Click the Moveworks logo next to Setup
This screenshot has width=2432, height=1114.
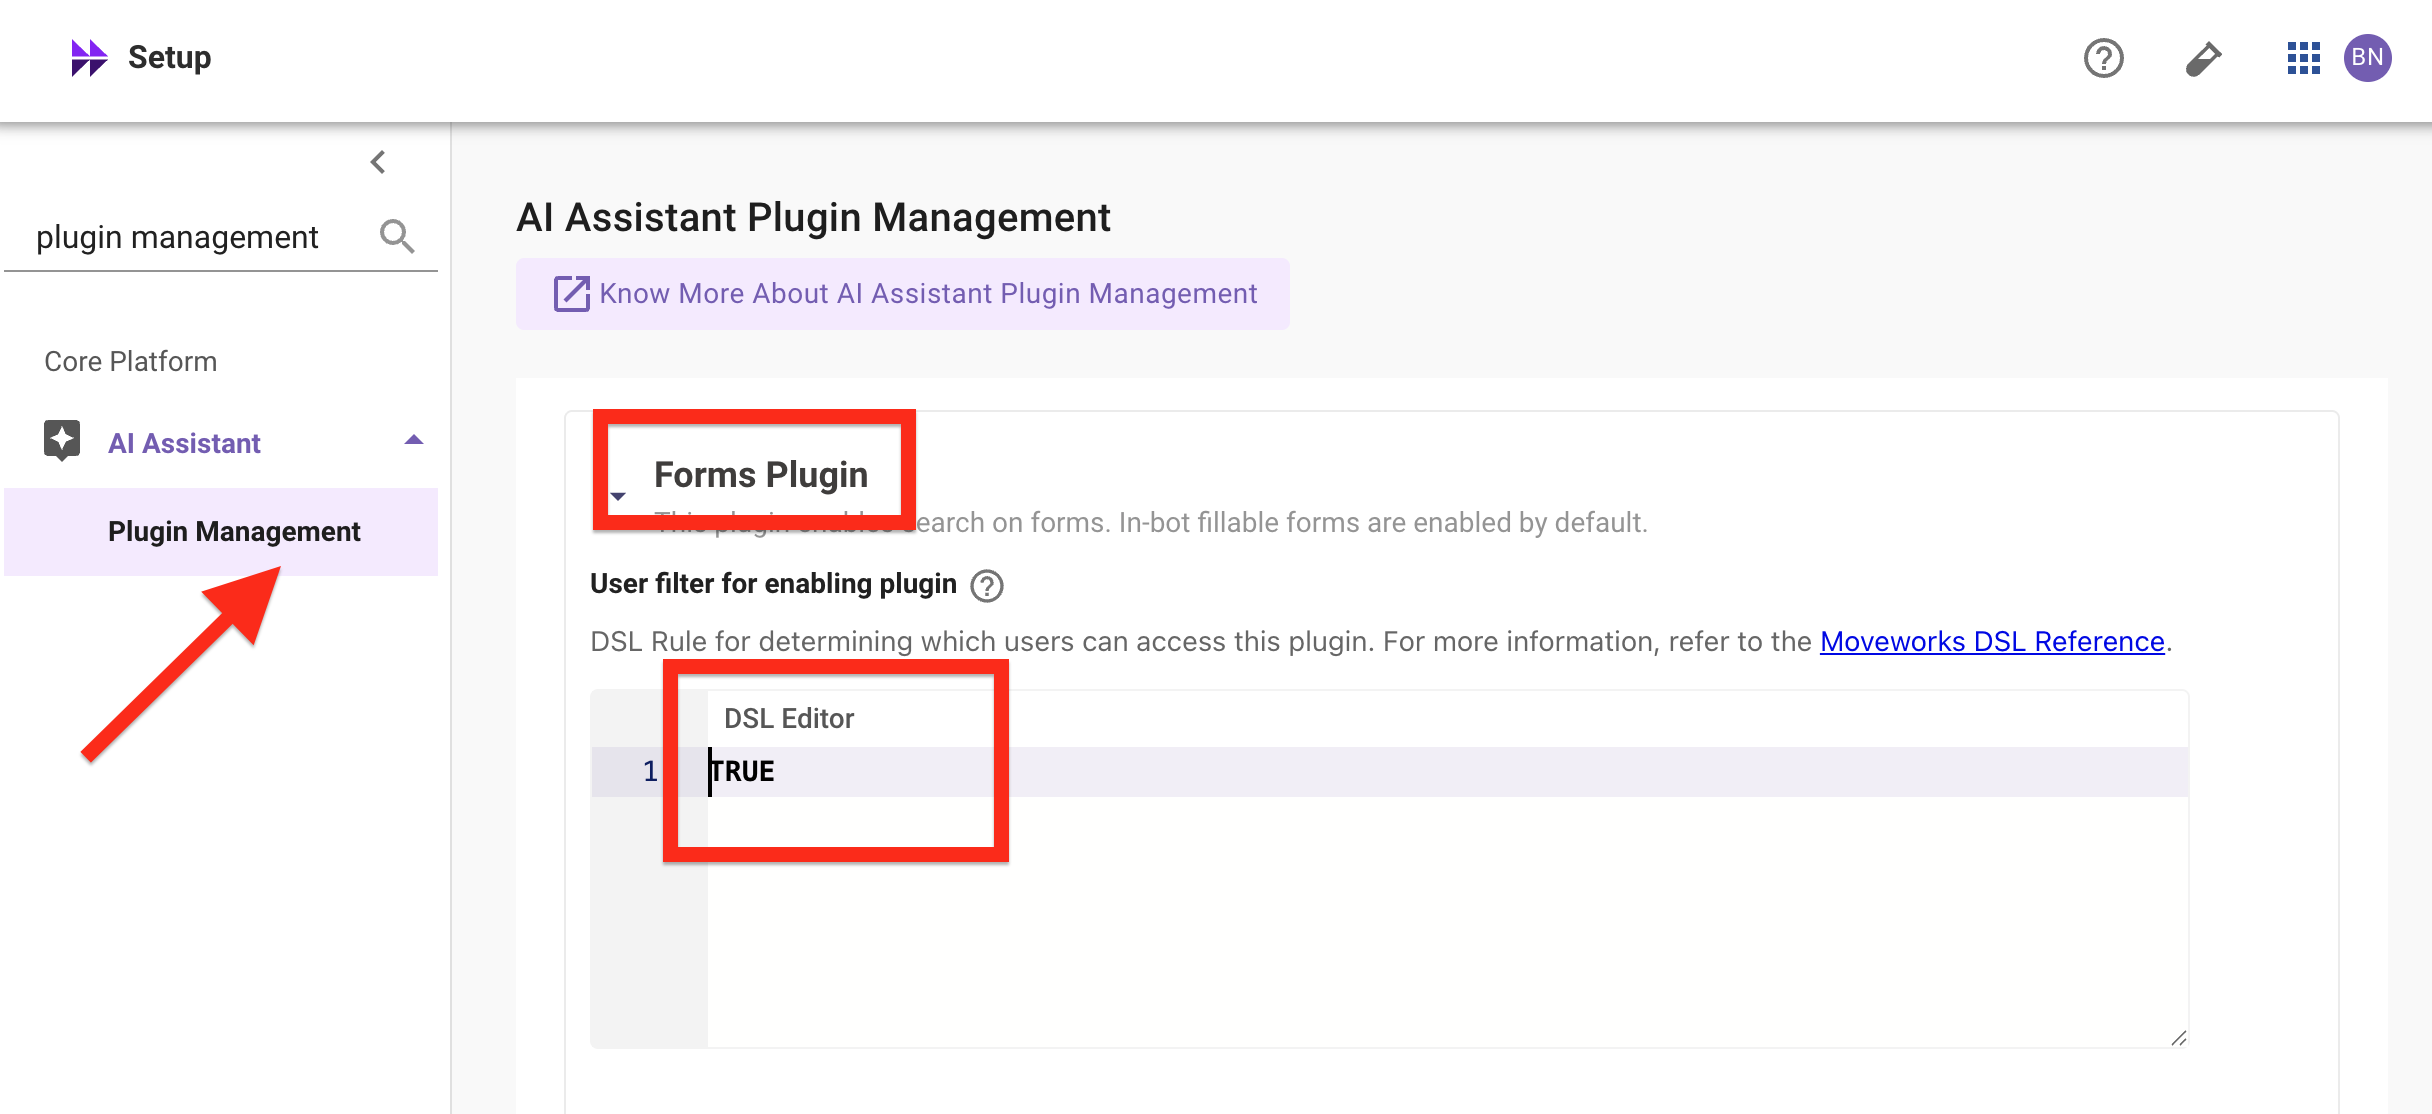pyautogui.click(x=88, y=58)
